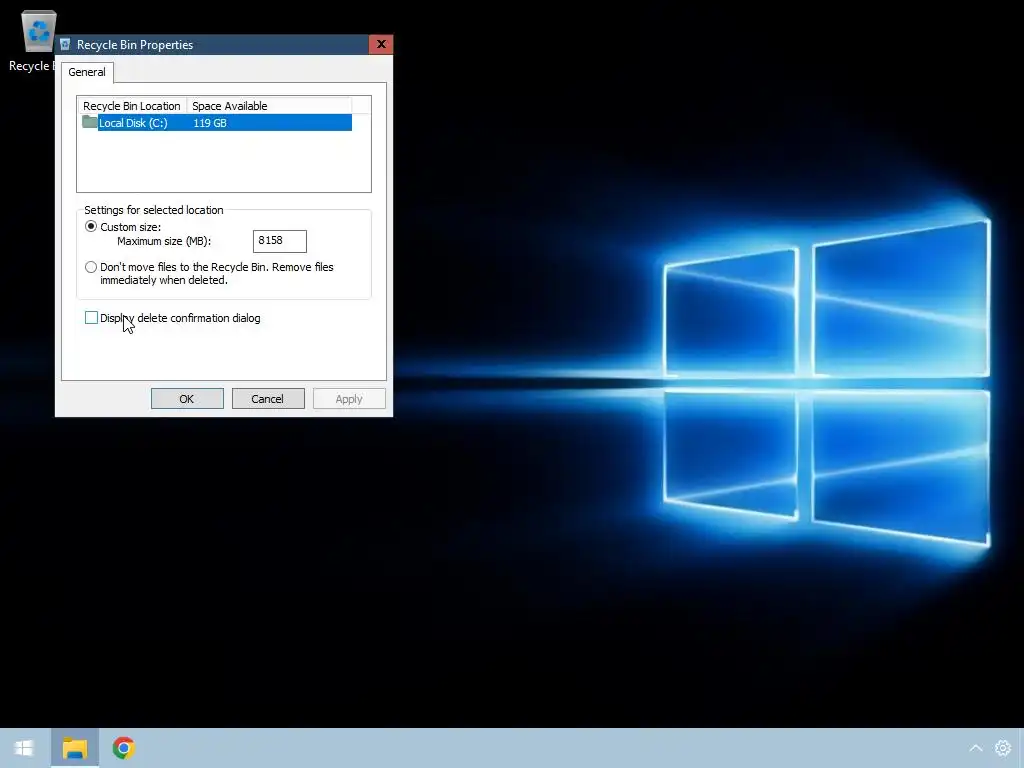Open the Recycle Bin desktop icon
The width and height of the screenshot is (1024, 768).
(x=38, y=31)
